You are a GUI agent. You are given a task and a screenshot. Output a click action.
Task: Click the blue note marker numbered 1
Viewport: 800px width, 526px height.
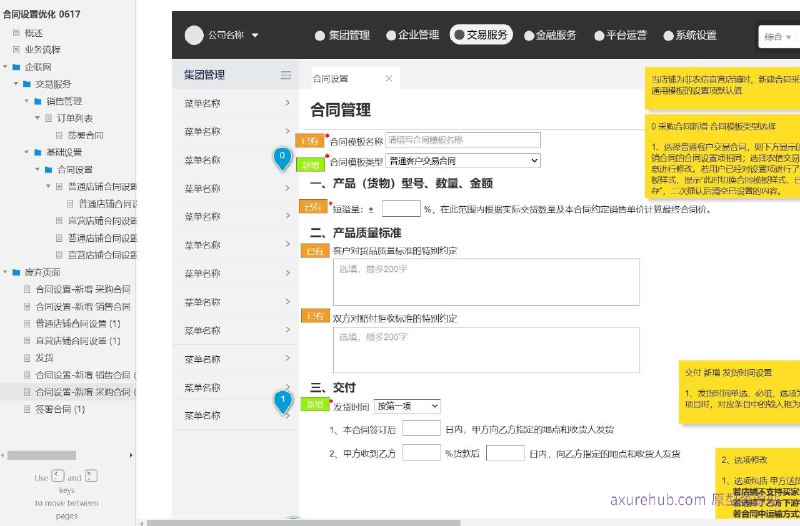click(283, 402)
